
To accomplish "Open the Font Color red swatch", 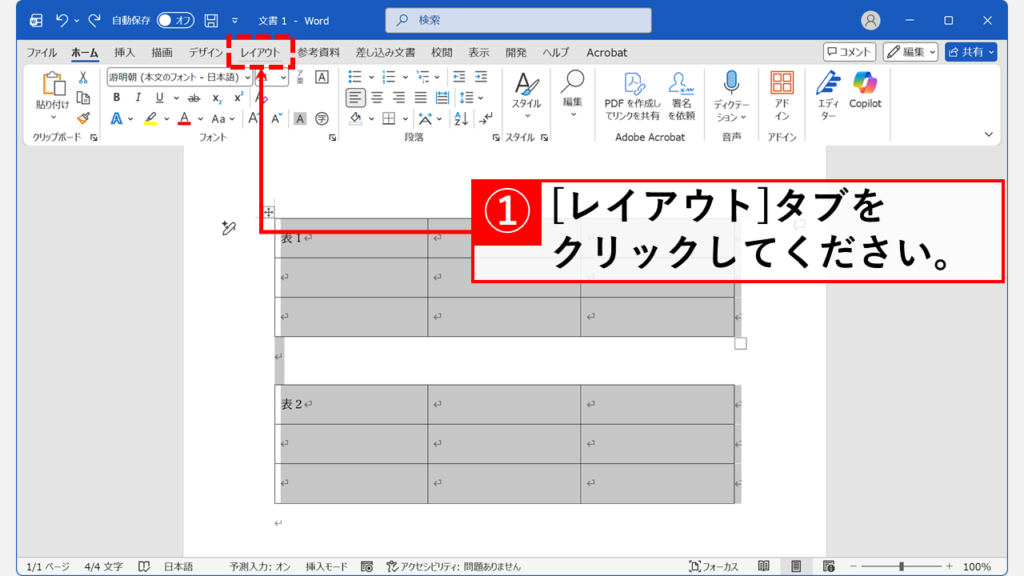I will tap(185, 119).
